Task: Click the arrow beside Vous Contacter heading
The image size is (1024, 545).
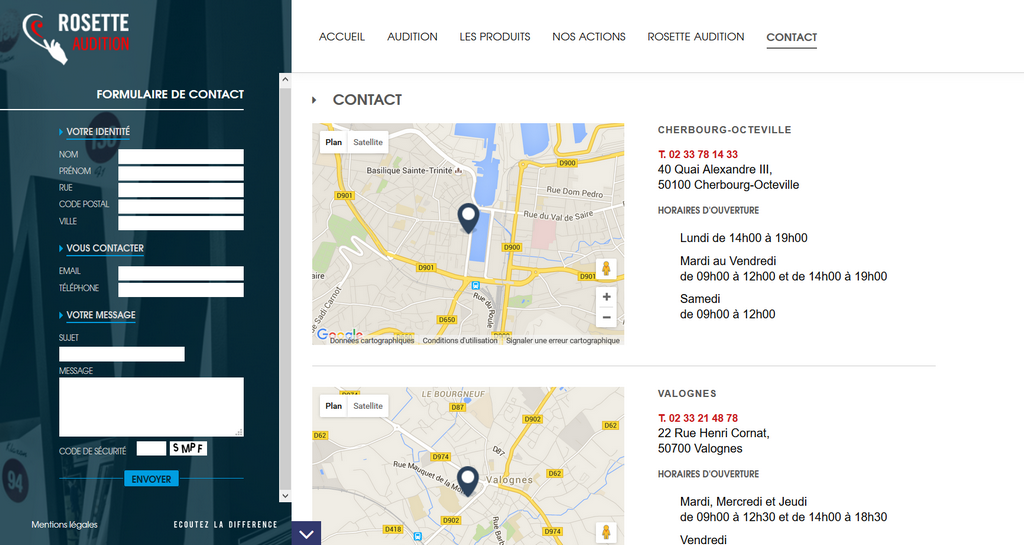Action: [61, 248]
